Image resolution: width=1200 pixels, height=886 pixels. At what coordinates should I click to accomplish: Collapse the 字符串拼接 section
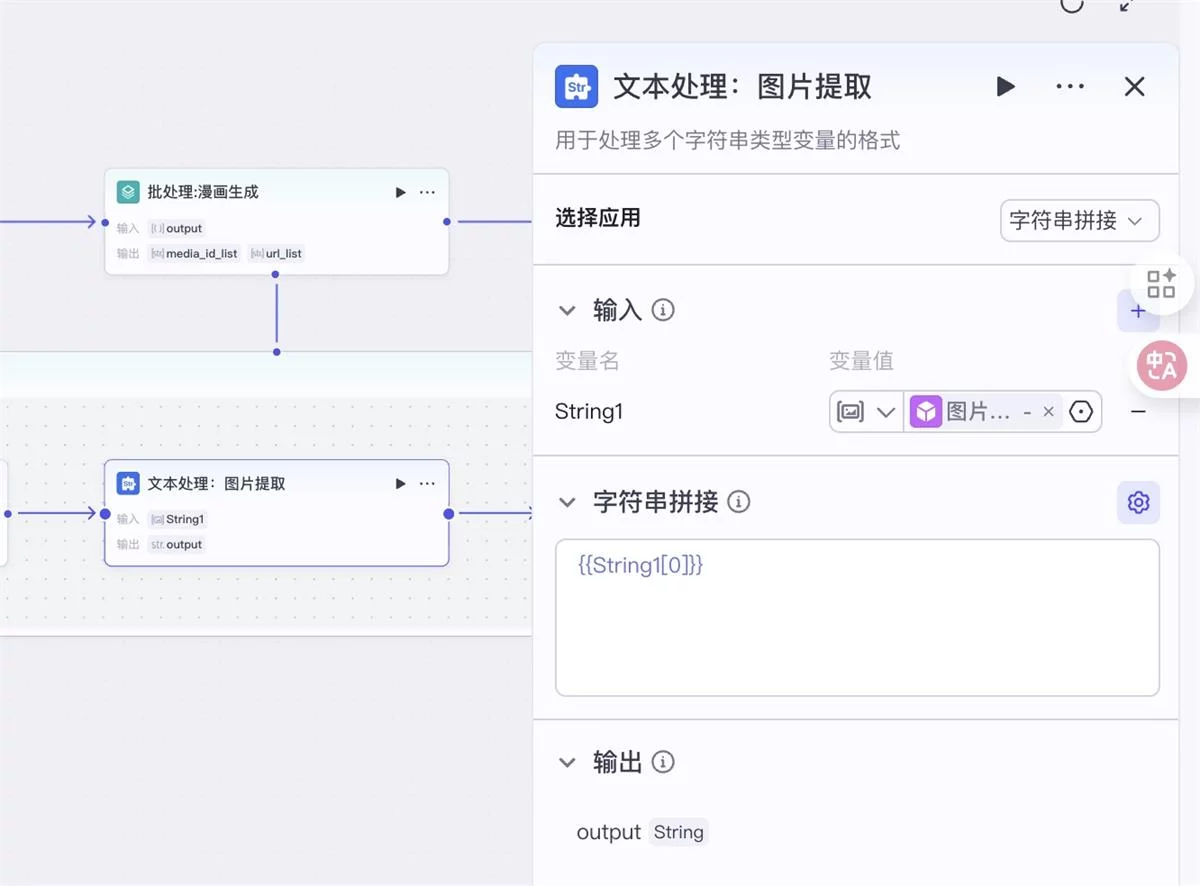pos(567,502)
